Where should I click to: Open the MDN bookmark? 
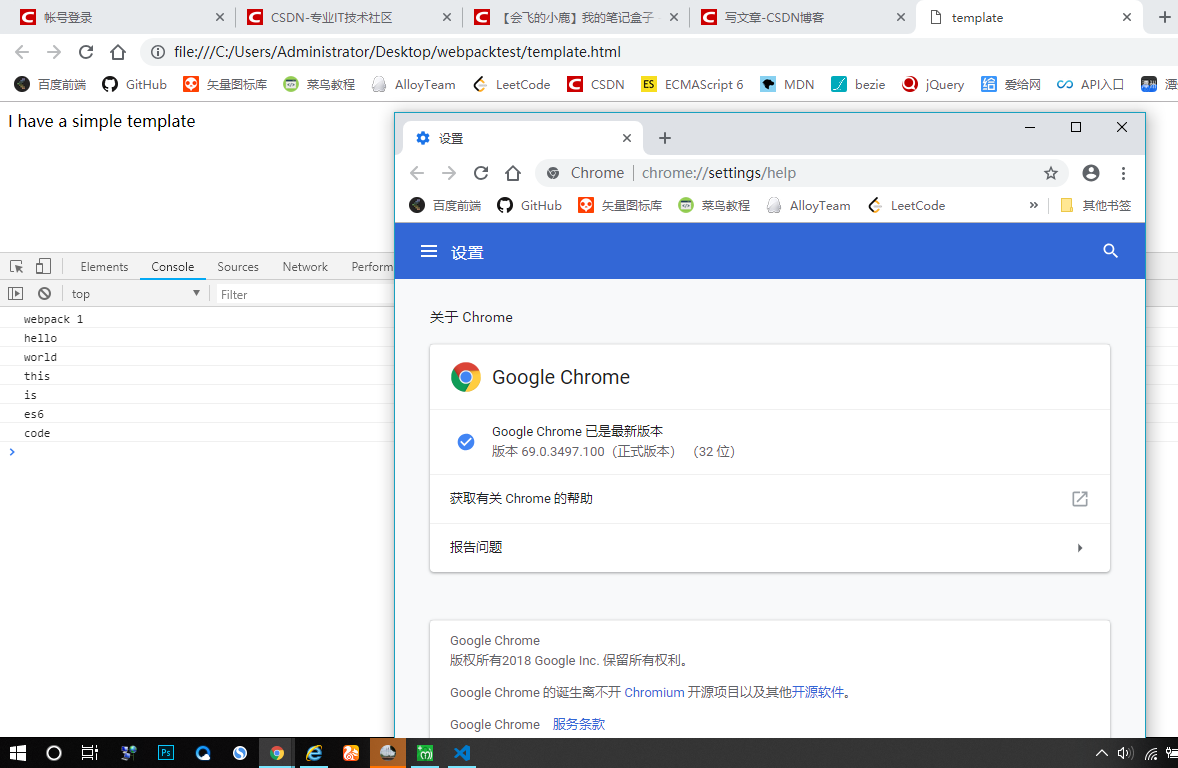pyautogui.click(x=787, y=84)
